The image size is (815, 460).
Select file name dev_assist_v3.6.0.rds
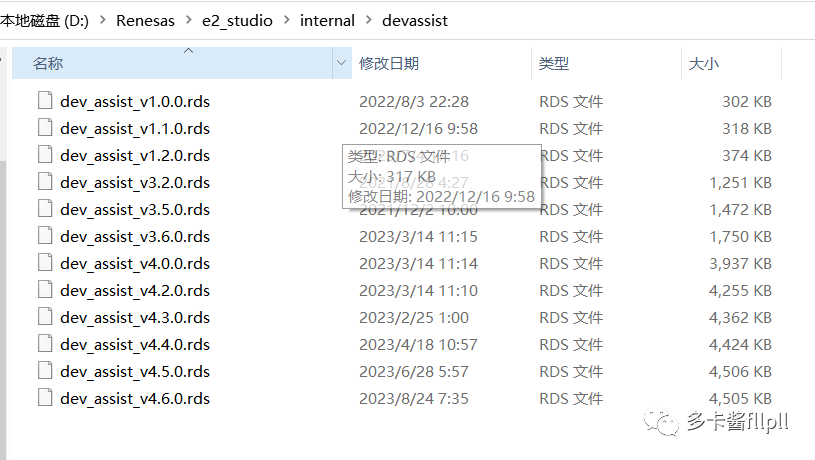click(135, 236)
